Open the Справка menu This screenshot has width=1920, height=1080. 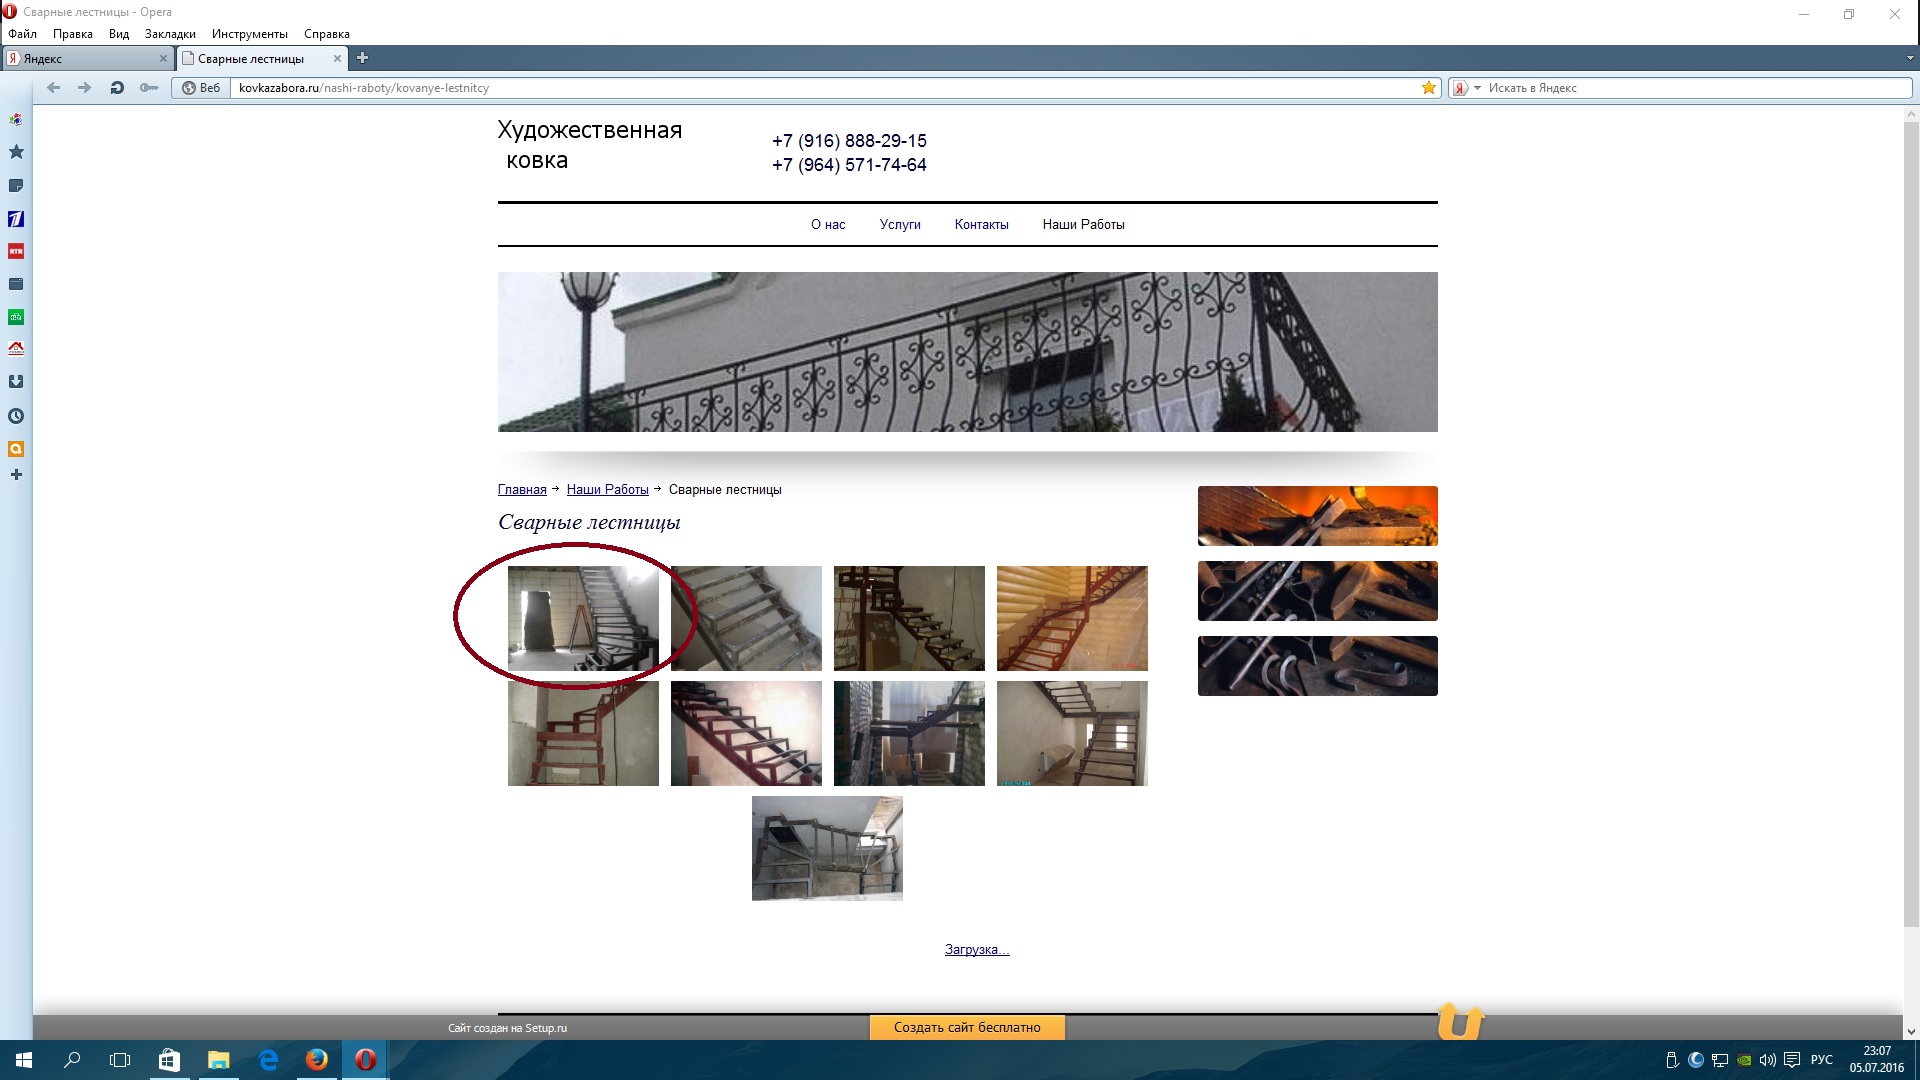[x=327, y=34]
